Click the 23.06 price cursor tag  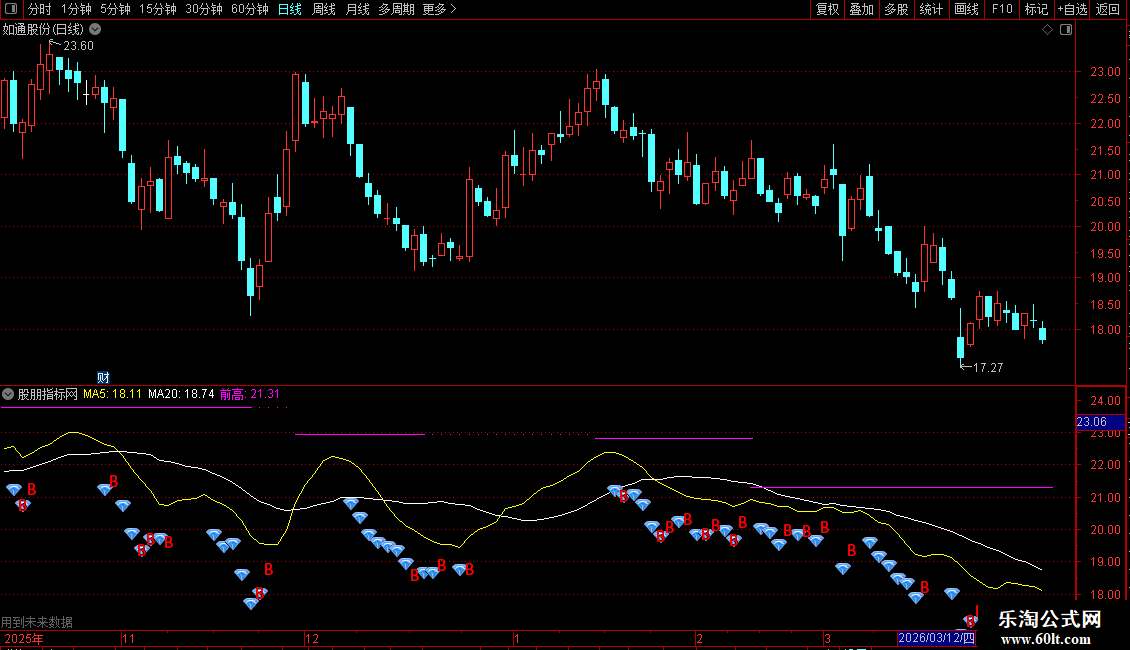pyautogui.click(x=1100, y=422)
